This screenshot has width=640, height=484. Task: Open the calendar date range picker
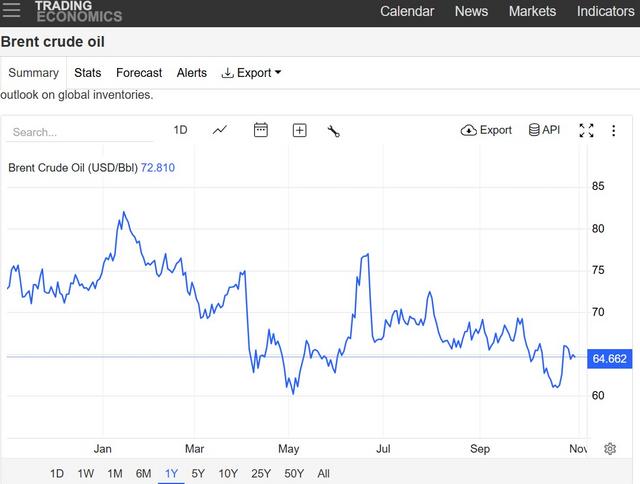pyautogui.click(x=260, y=130)
